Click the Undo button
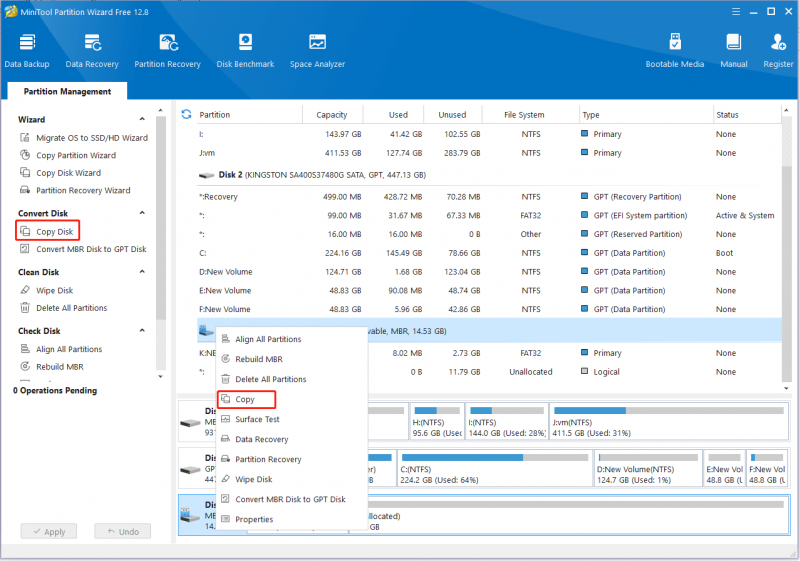The width and height of the screenshot is (800, 561). point(122,531)
